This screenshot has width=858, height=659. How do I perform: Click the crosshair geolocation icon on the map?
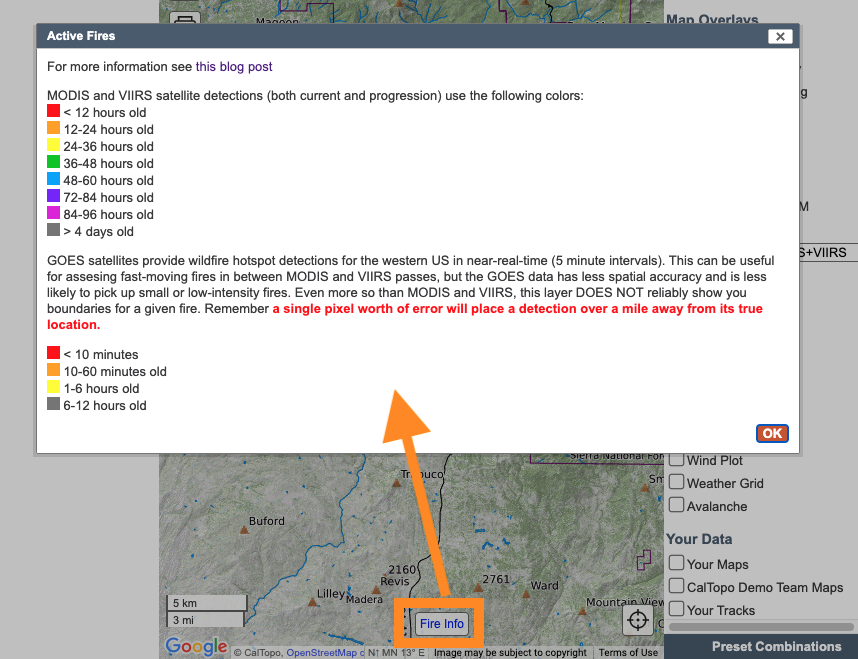[638, 620]
